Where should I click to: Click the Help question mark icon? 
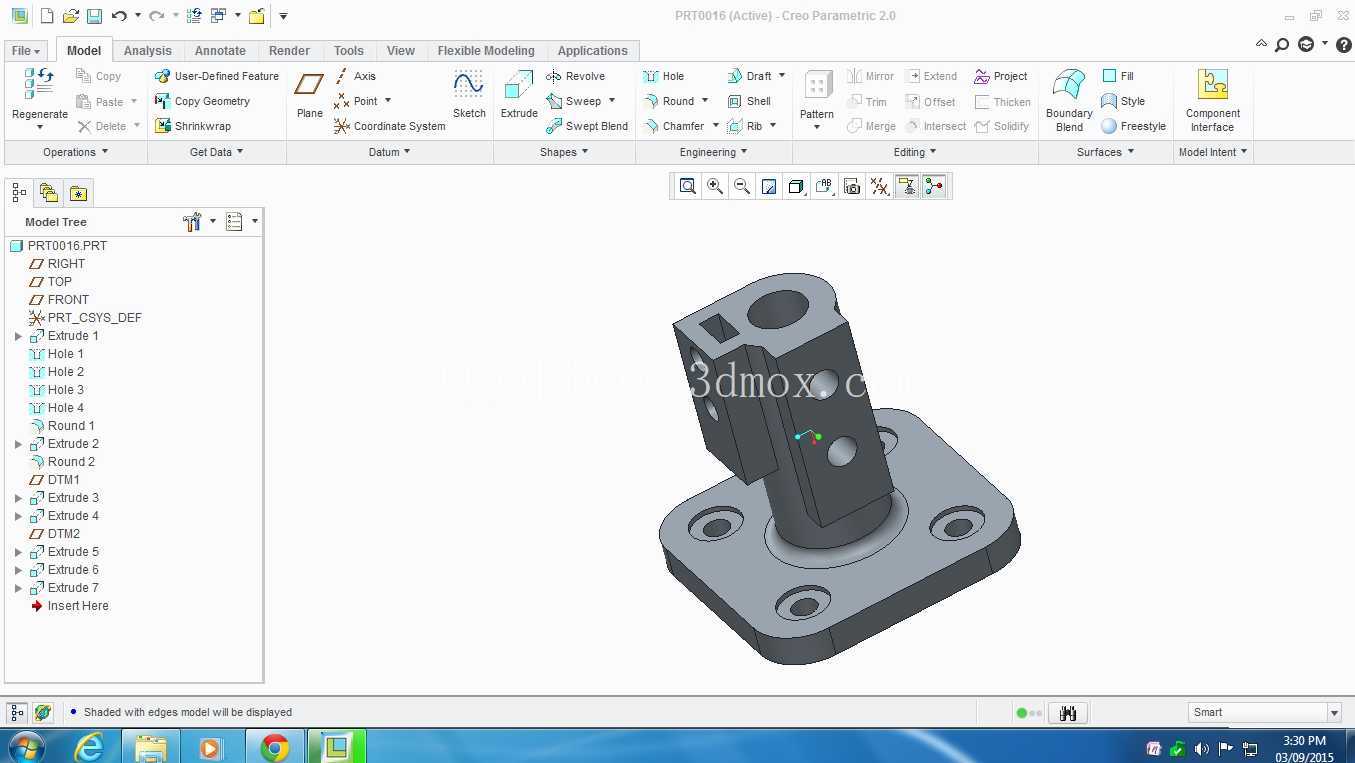coord(1344,44)
